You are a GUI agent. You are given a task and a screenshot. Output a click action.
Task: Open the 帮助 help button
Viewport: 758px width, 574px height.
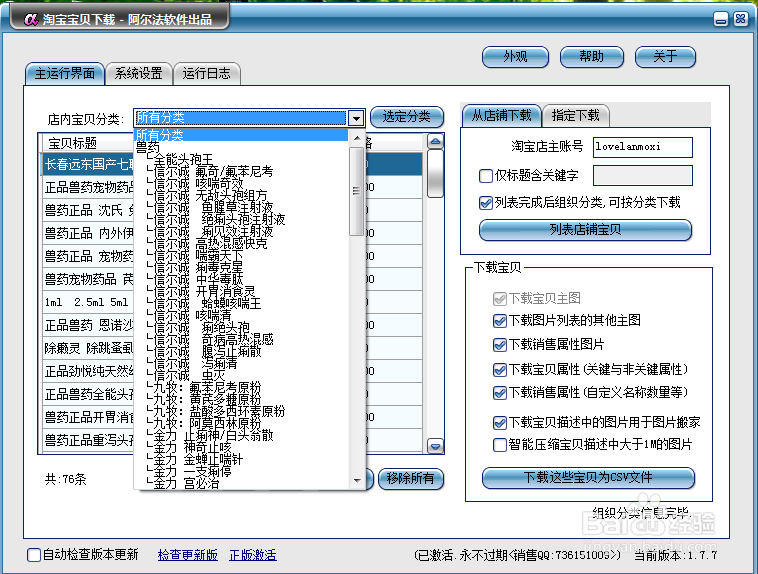coord(592,57)
